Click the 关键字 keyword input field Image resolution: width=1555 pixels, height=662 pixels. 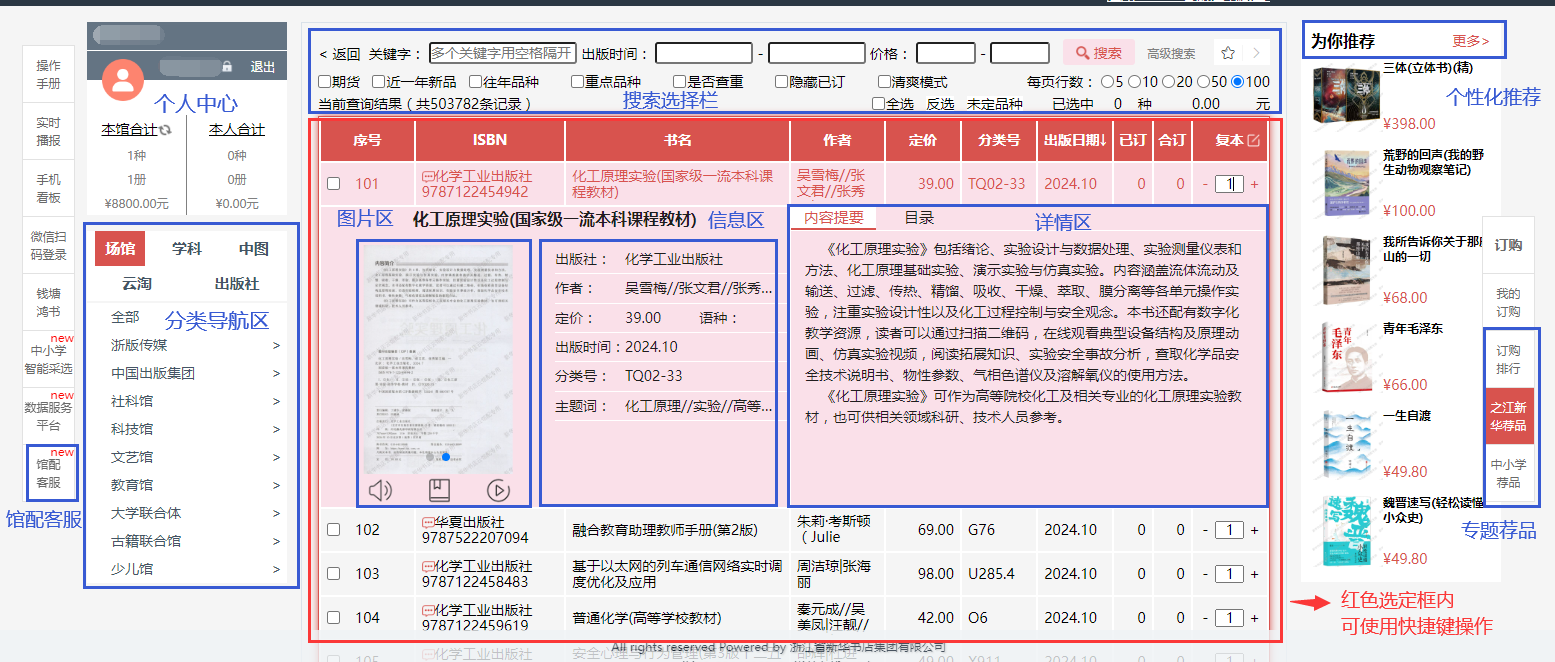click(x=502, y=53)
